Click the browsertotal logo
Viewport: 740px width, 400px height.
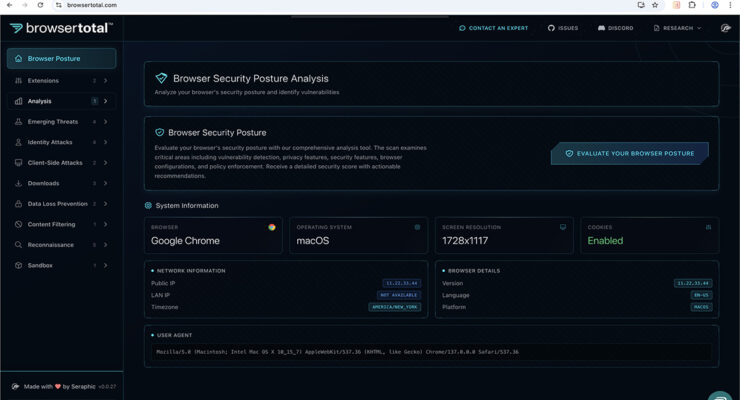click(61, 28)
